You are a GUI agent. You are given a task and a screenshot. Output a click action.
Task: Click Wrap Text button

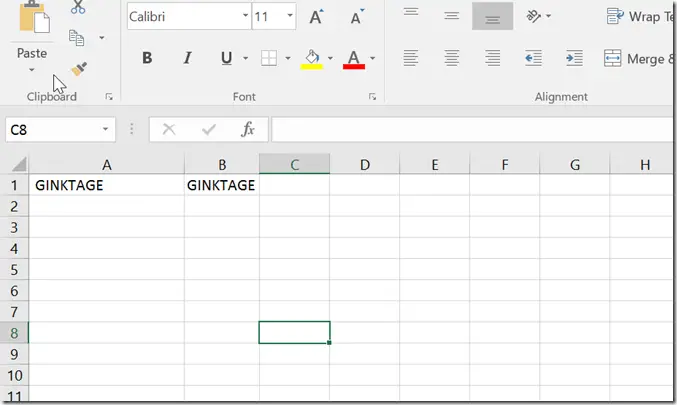pyautogui.click(x=640, y=16)
